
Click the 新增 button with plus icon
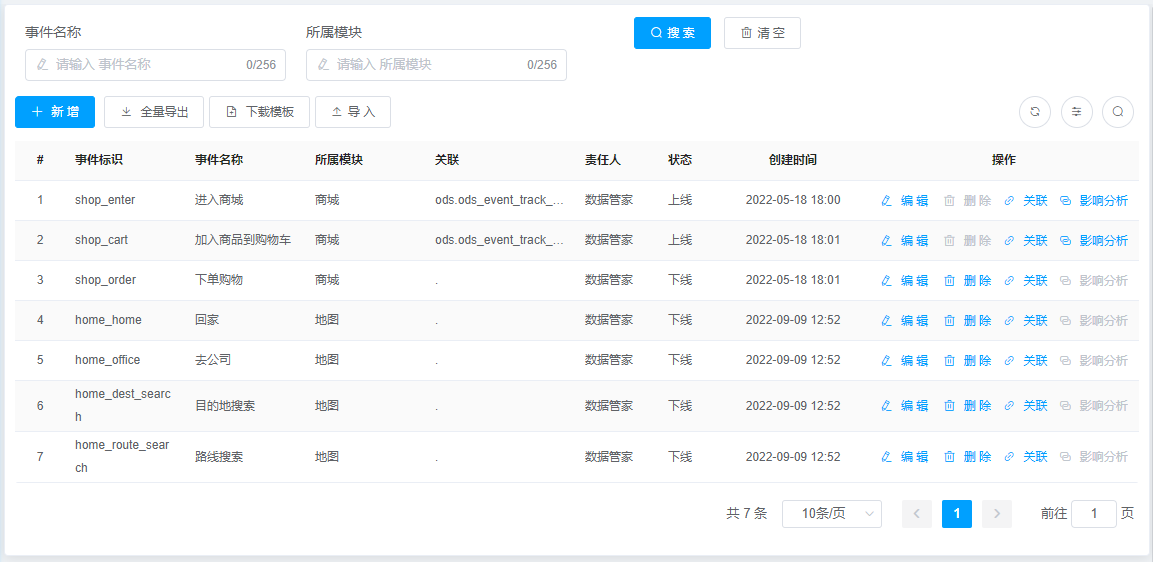(55, 112)
